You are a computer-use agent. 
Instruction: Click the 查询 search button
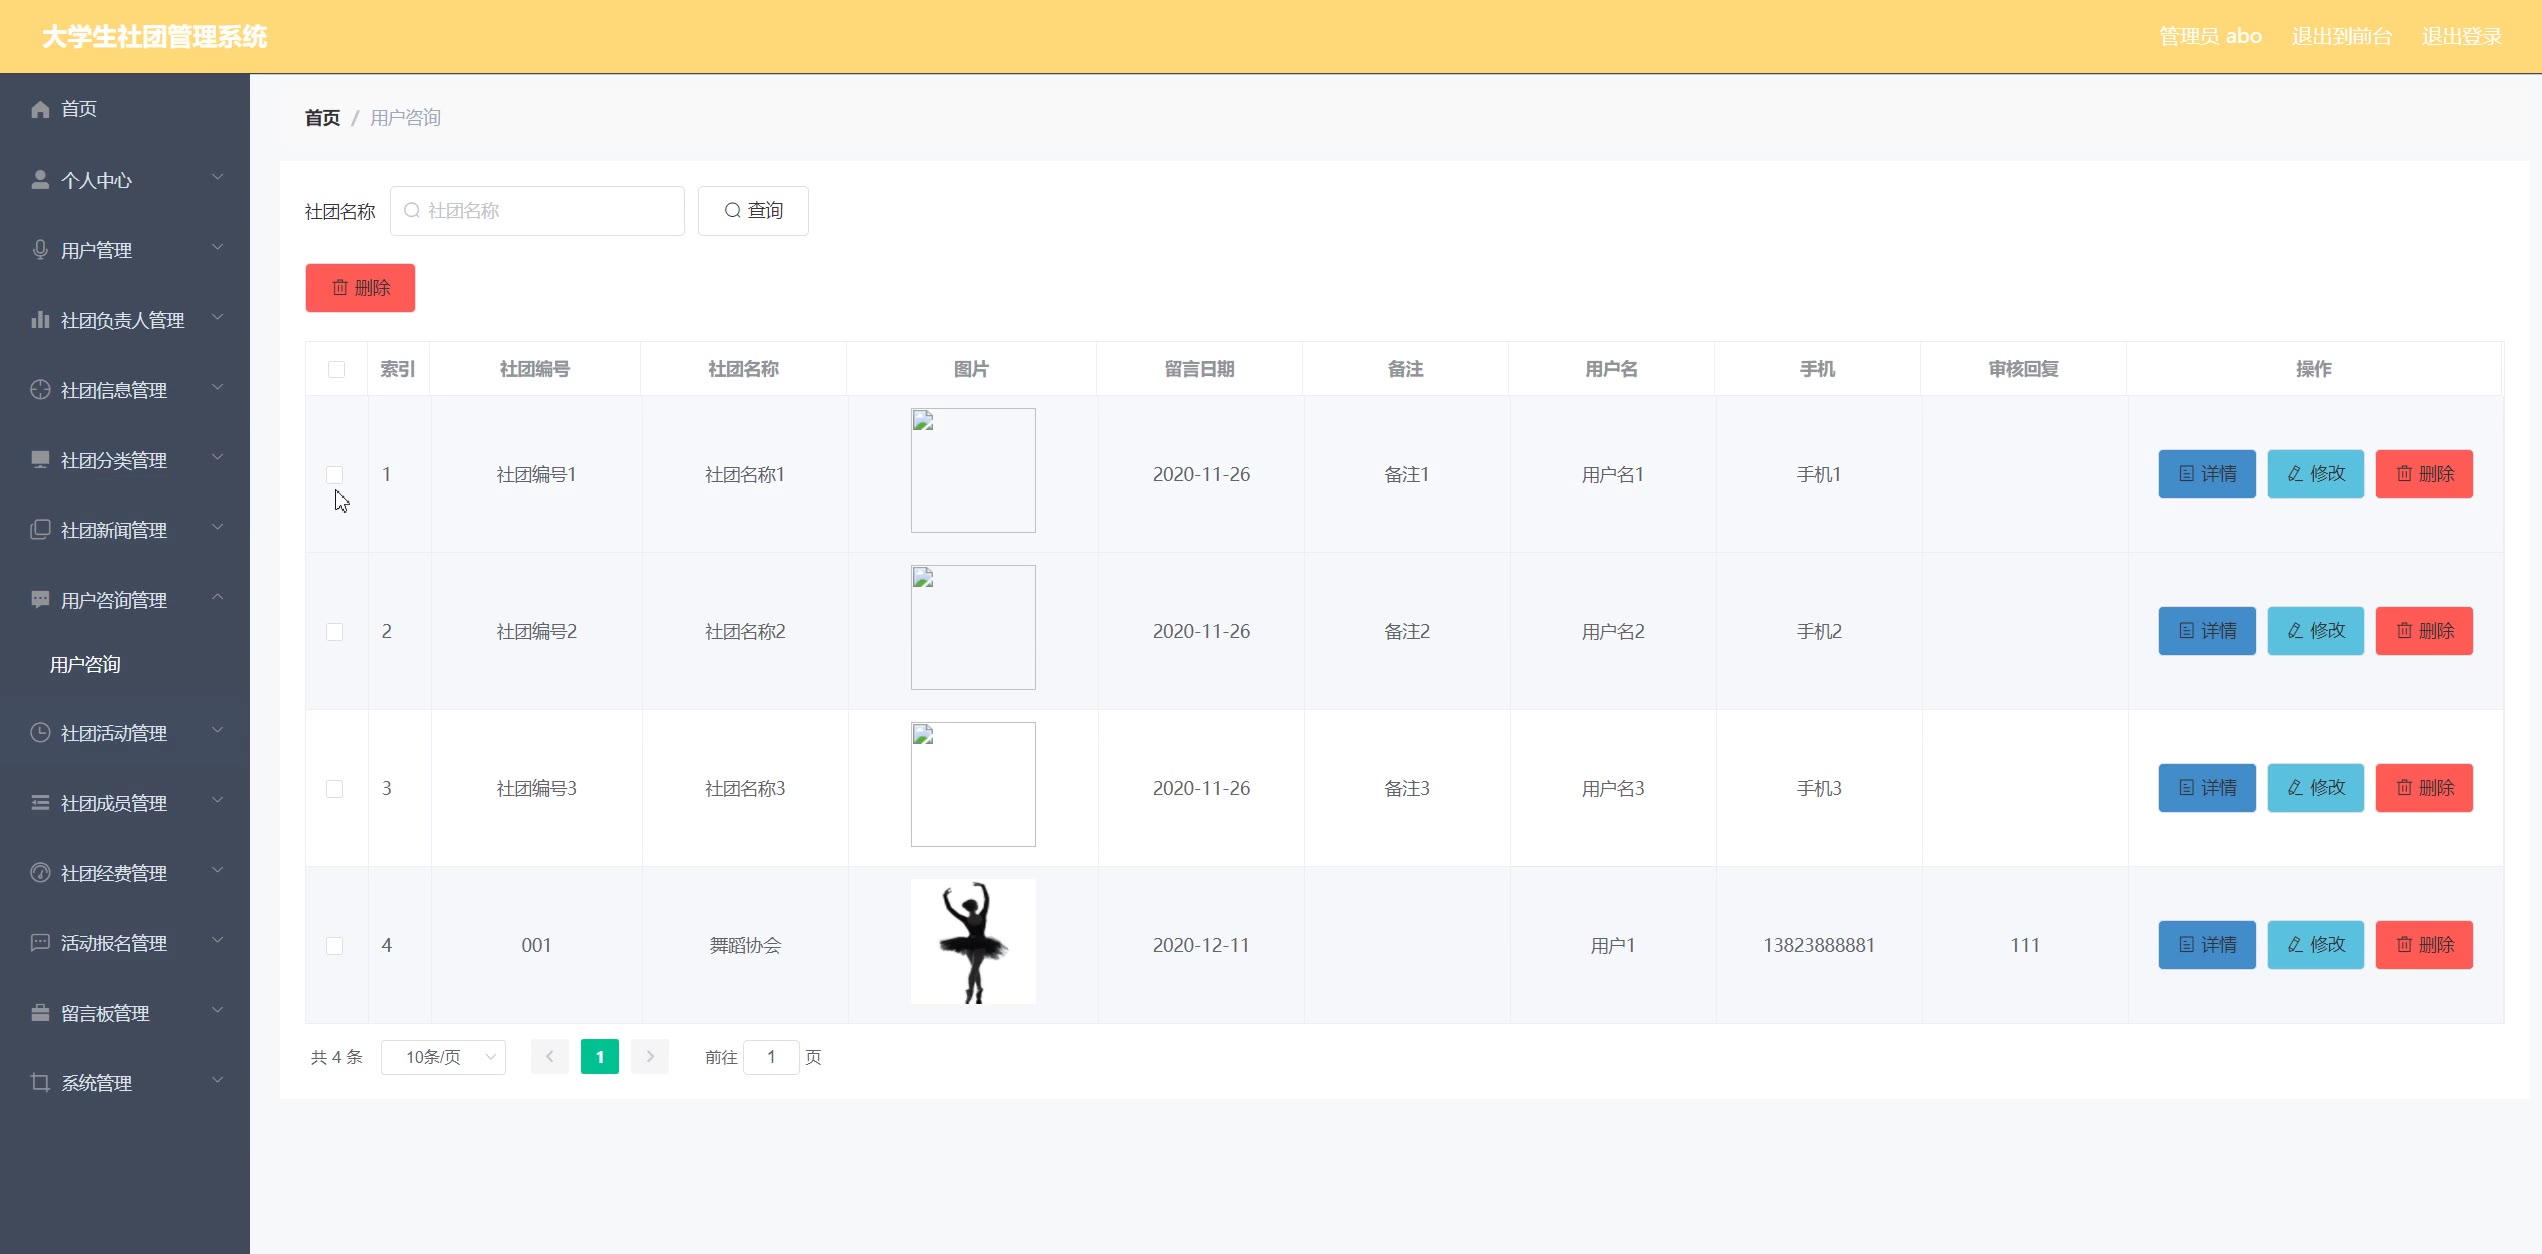point(753,211)
